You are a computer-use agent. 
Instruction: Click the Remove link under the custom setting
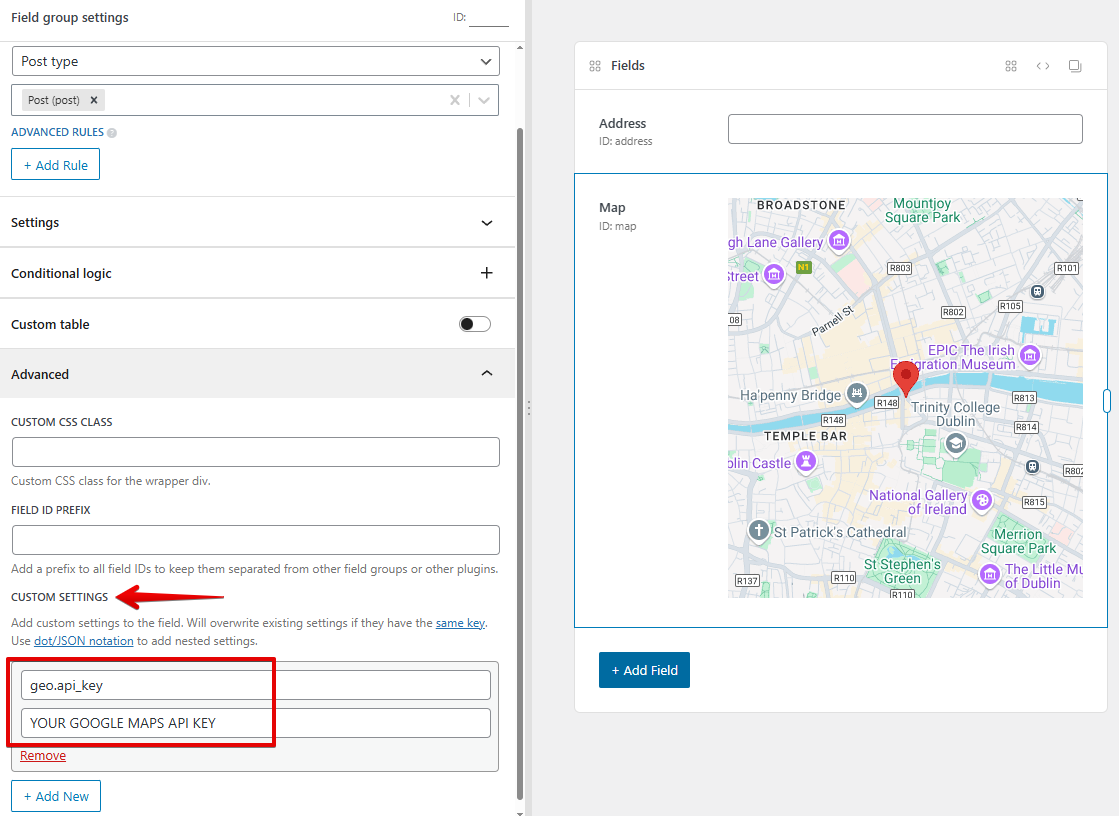coord(42,755)
